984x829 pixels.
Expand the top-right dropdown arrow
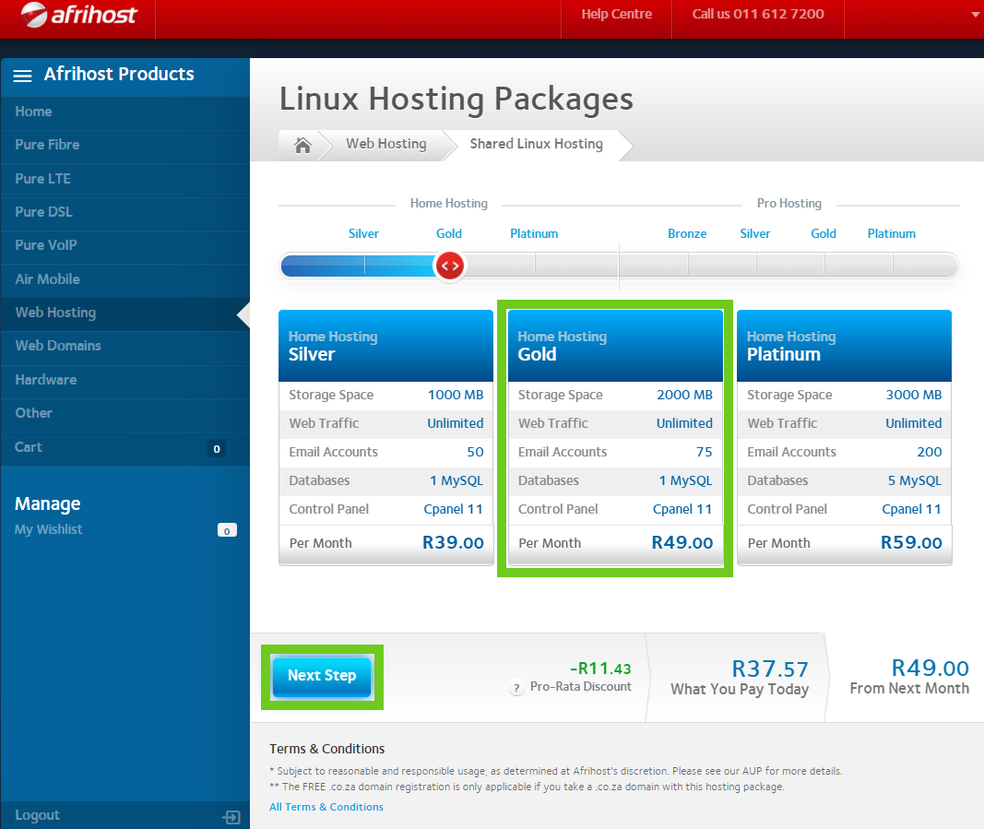point(975,15)
